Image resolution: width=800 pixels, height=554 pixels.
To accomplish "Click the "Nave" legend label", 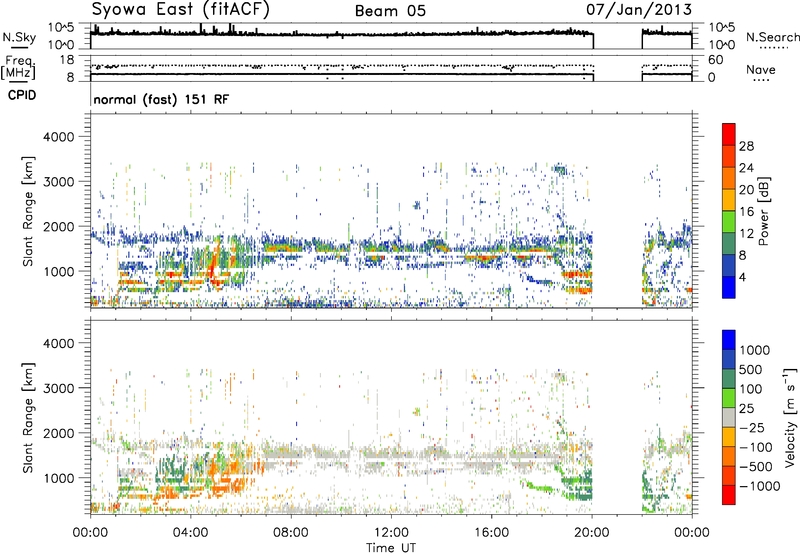I will tap(761, 69).
